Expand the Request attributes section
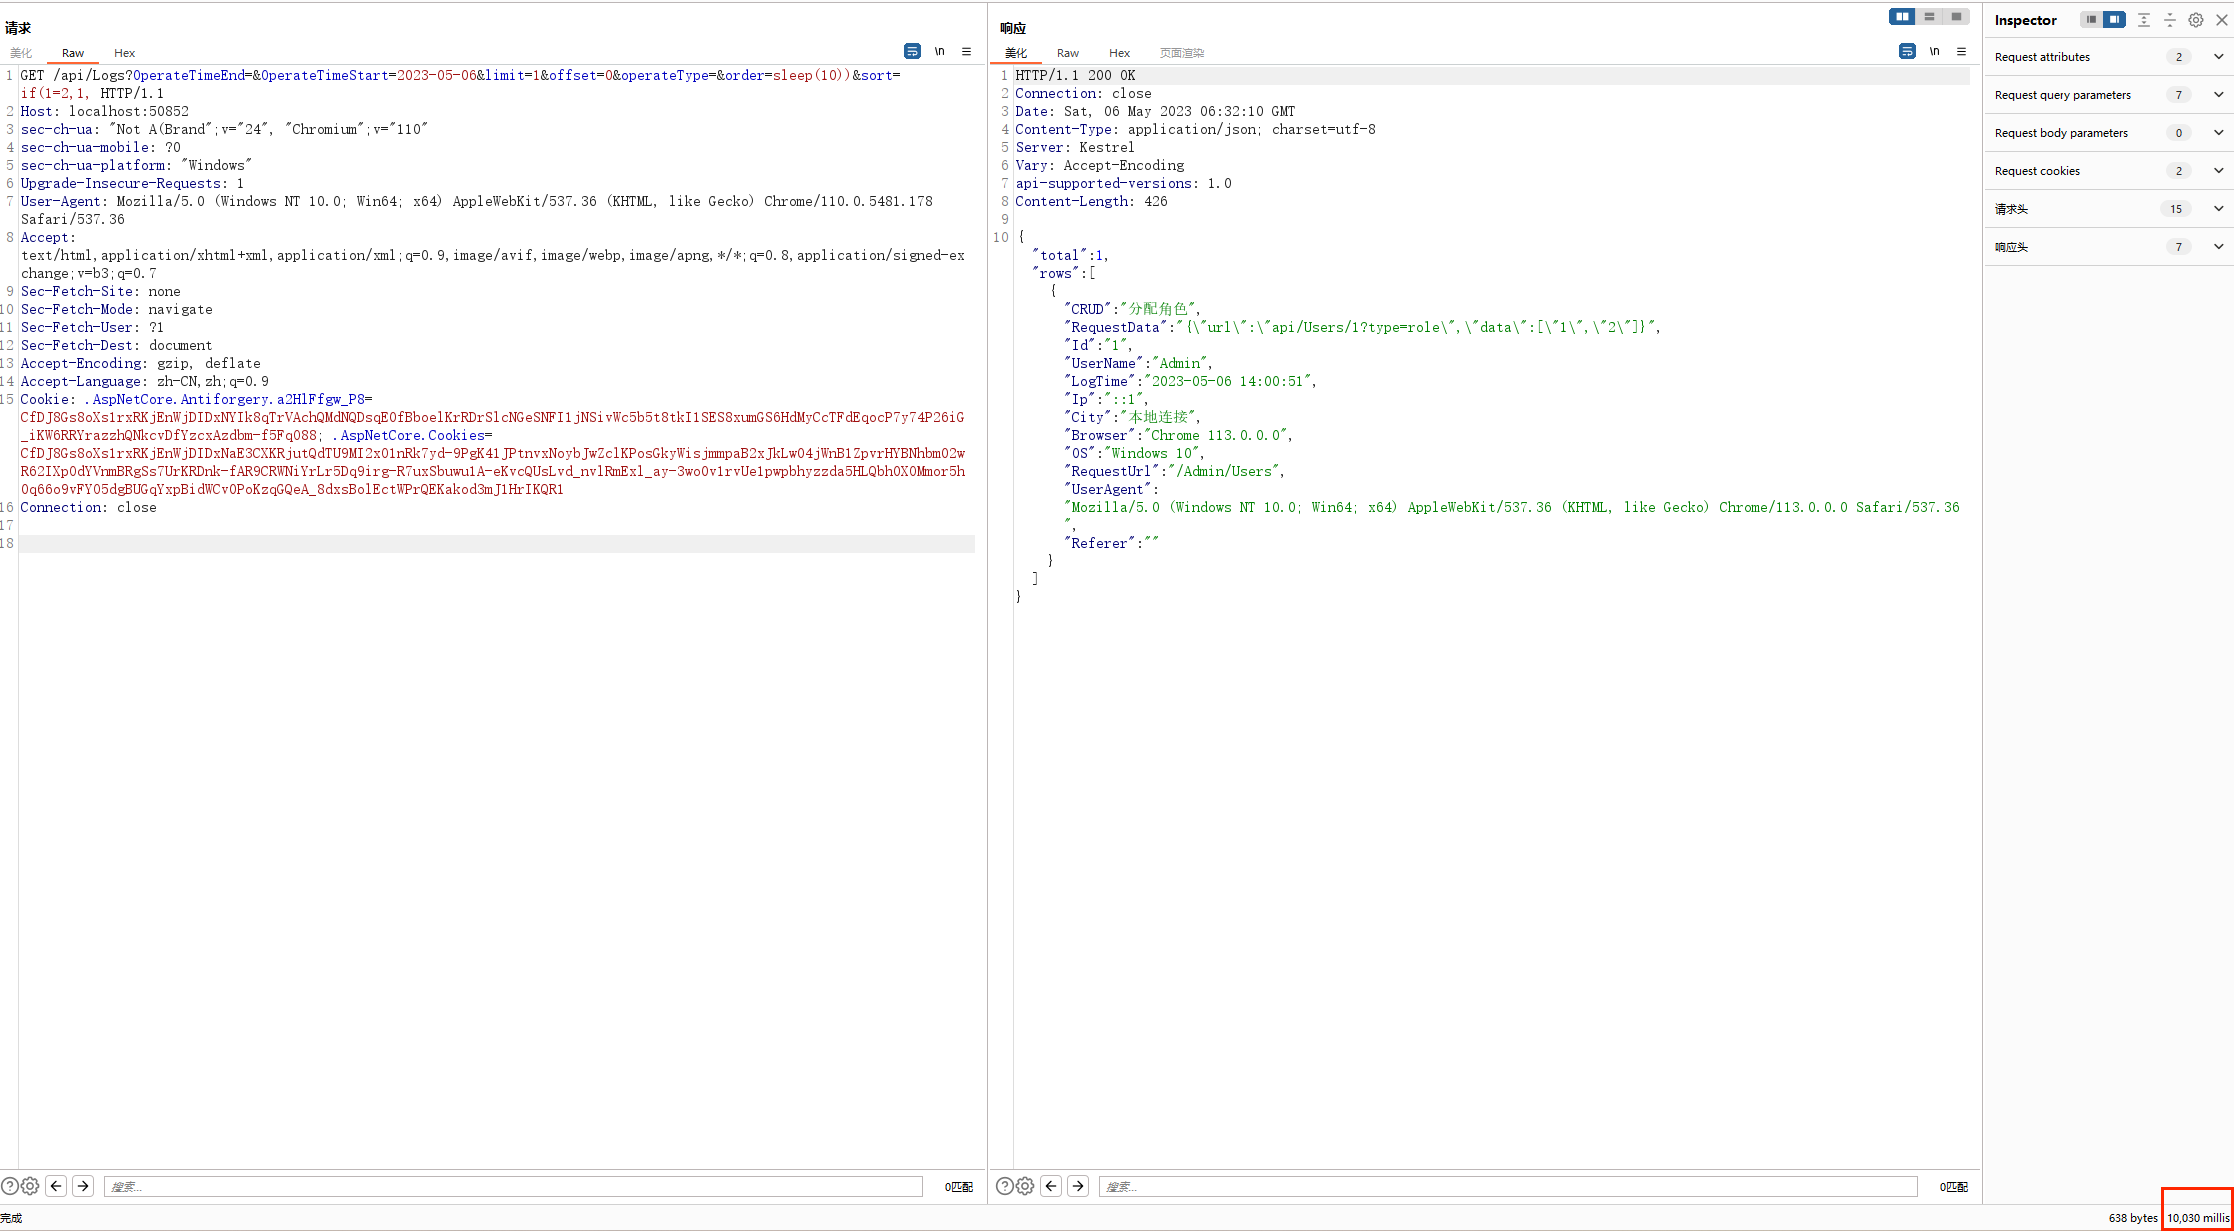Screen dimensions: 2234x1231 (2109, 57)
